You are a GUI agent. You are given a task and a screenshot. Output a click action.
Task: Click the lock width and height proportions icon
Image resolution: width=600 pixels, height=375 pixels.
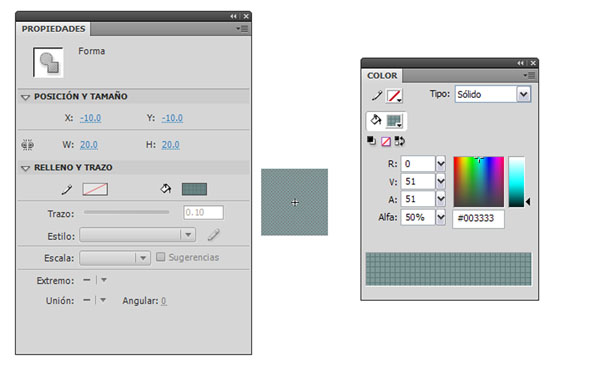click(x=27, y=145)
